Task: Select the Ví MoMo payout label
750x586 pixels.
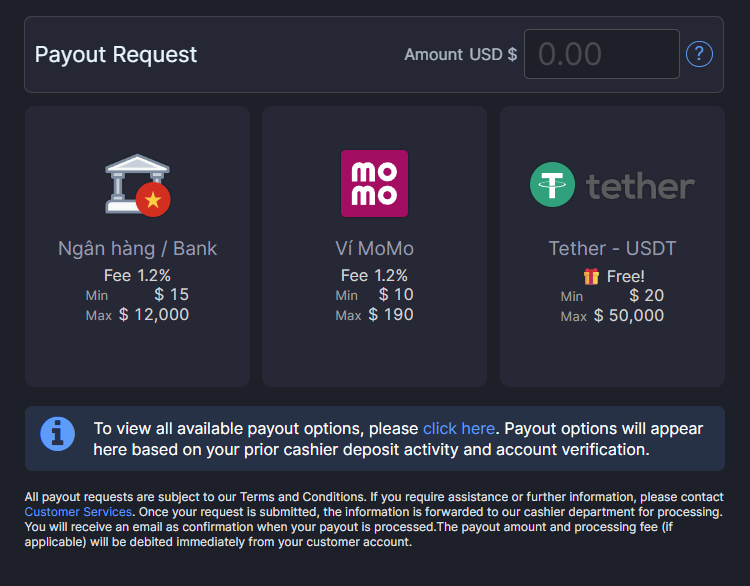Action: (374, 248)
